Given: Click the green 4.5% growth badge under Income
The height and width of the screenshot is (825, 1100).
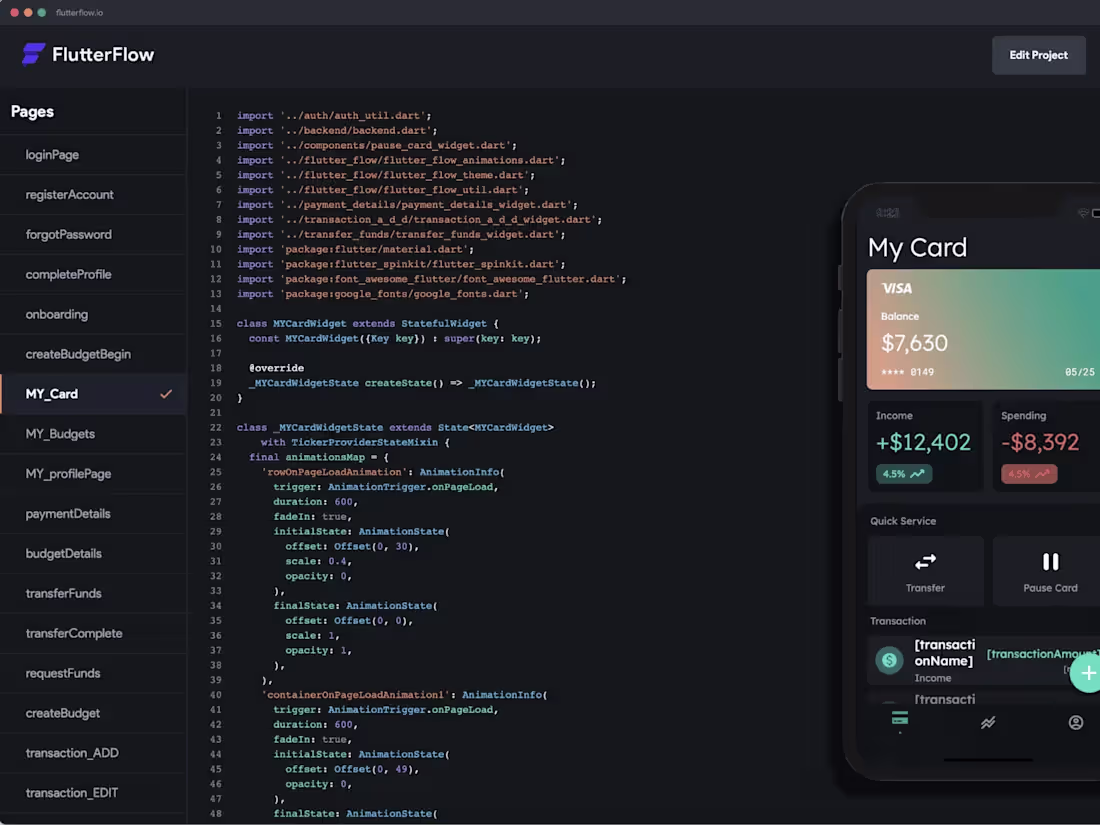Looking at the screenshot, I should [903, 473].
